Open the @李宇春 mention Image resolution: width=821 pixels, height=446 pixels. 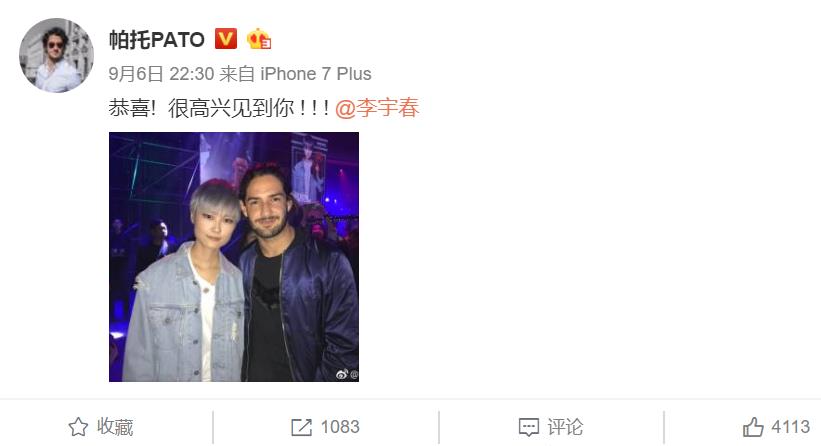pos(377,108)
